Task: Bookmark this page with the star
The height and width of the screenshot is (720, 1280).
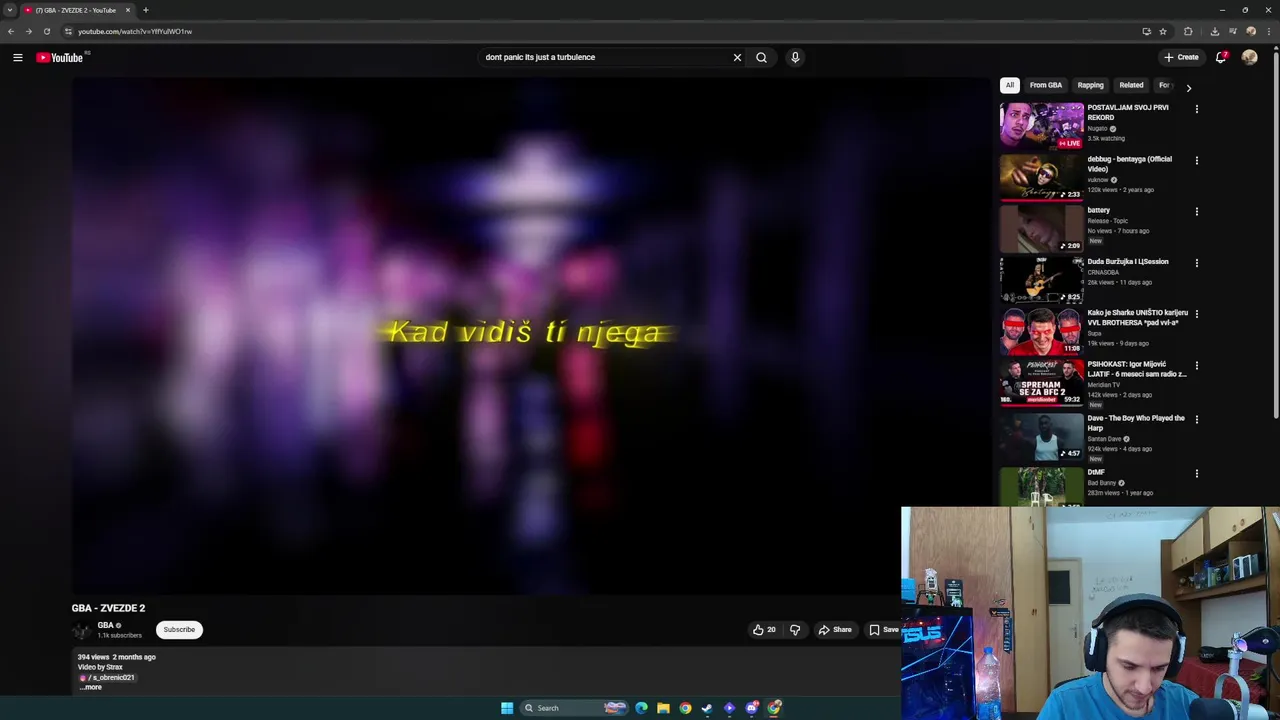Action: pos(1162,31)
